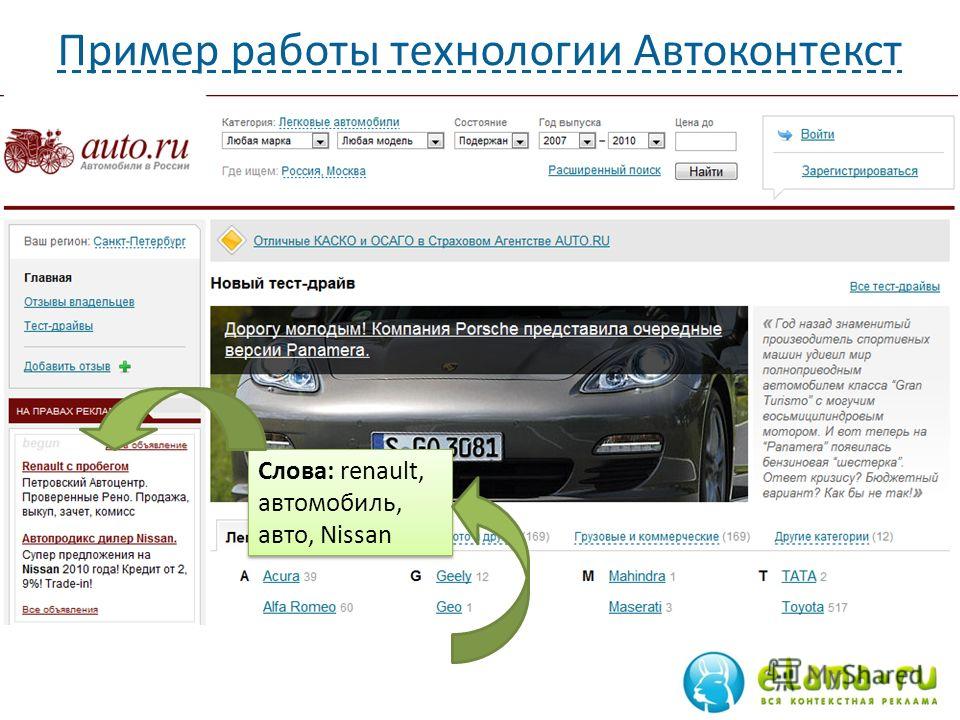Open the Автопродикс дилер Nissan ad
This screenshot has width=960, height=720.
click(99, 538)
